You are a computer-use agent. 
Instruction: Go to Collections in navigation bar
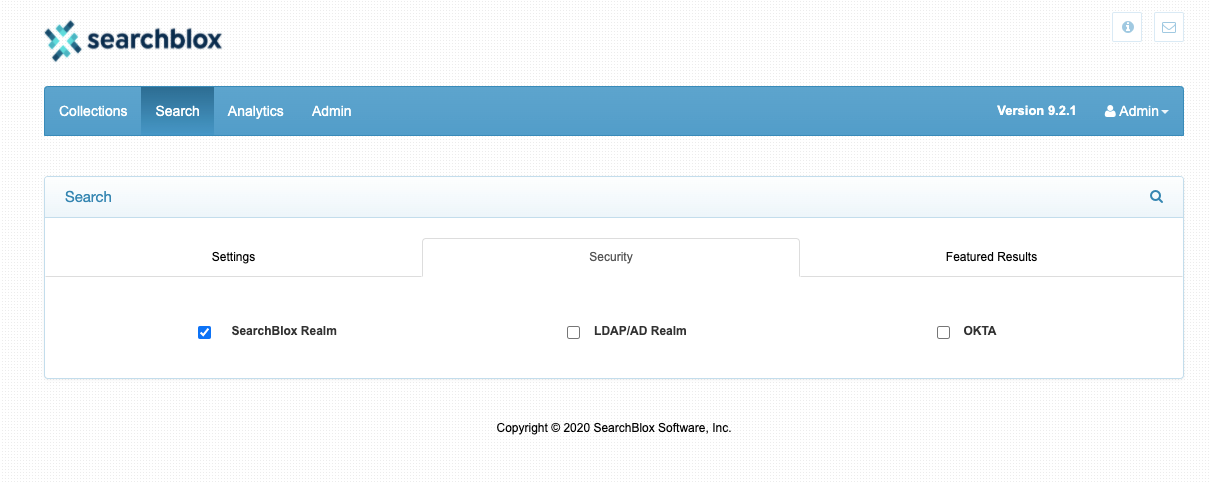pos(93,111)
